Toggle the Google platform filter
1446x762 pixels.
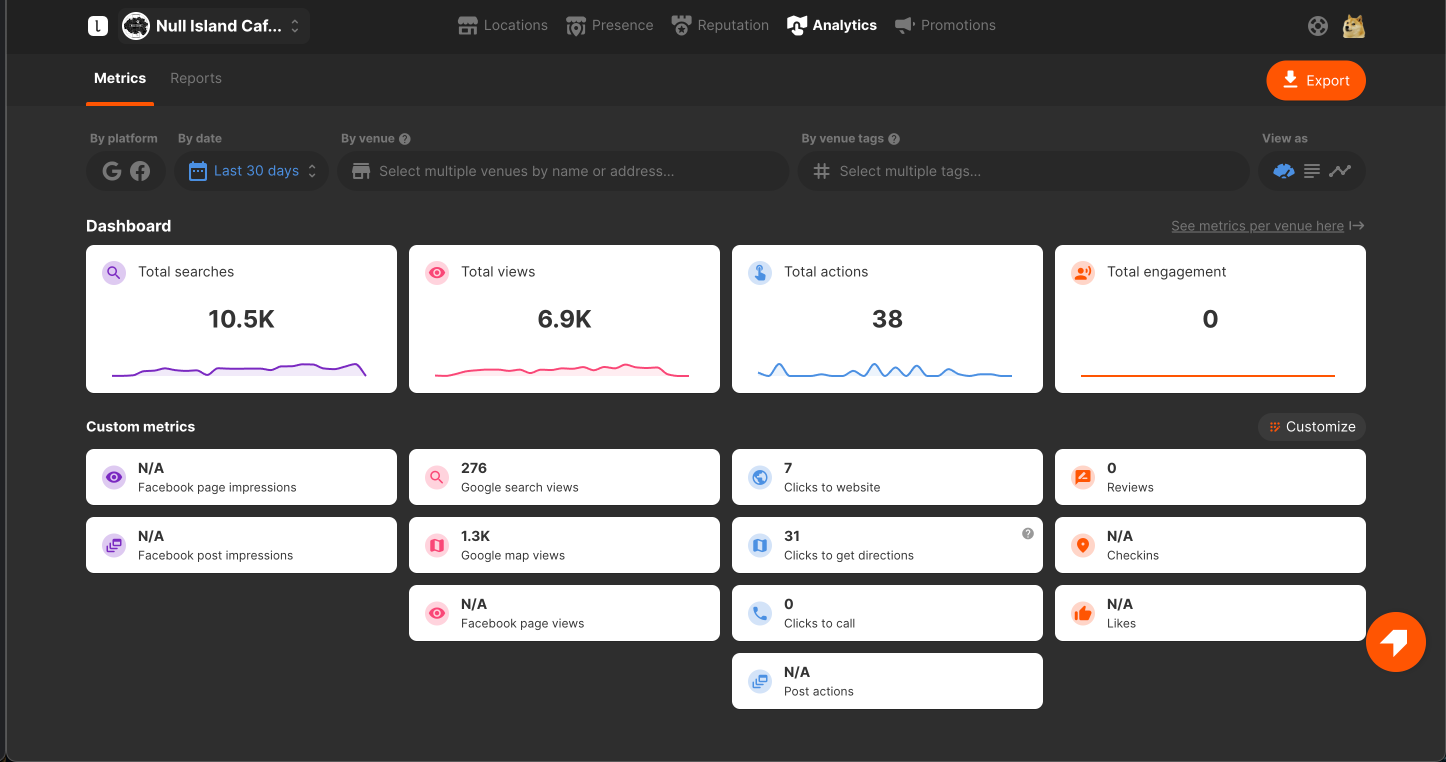pyautogui.click(x=112, y=171)
